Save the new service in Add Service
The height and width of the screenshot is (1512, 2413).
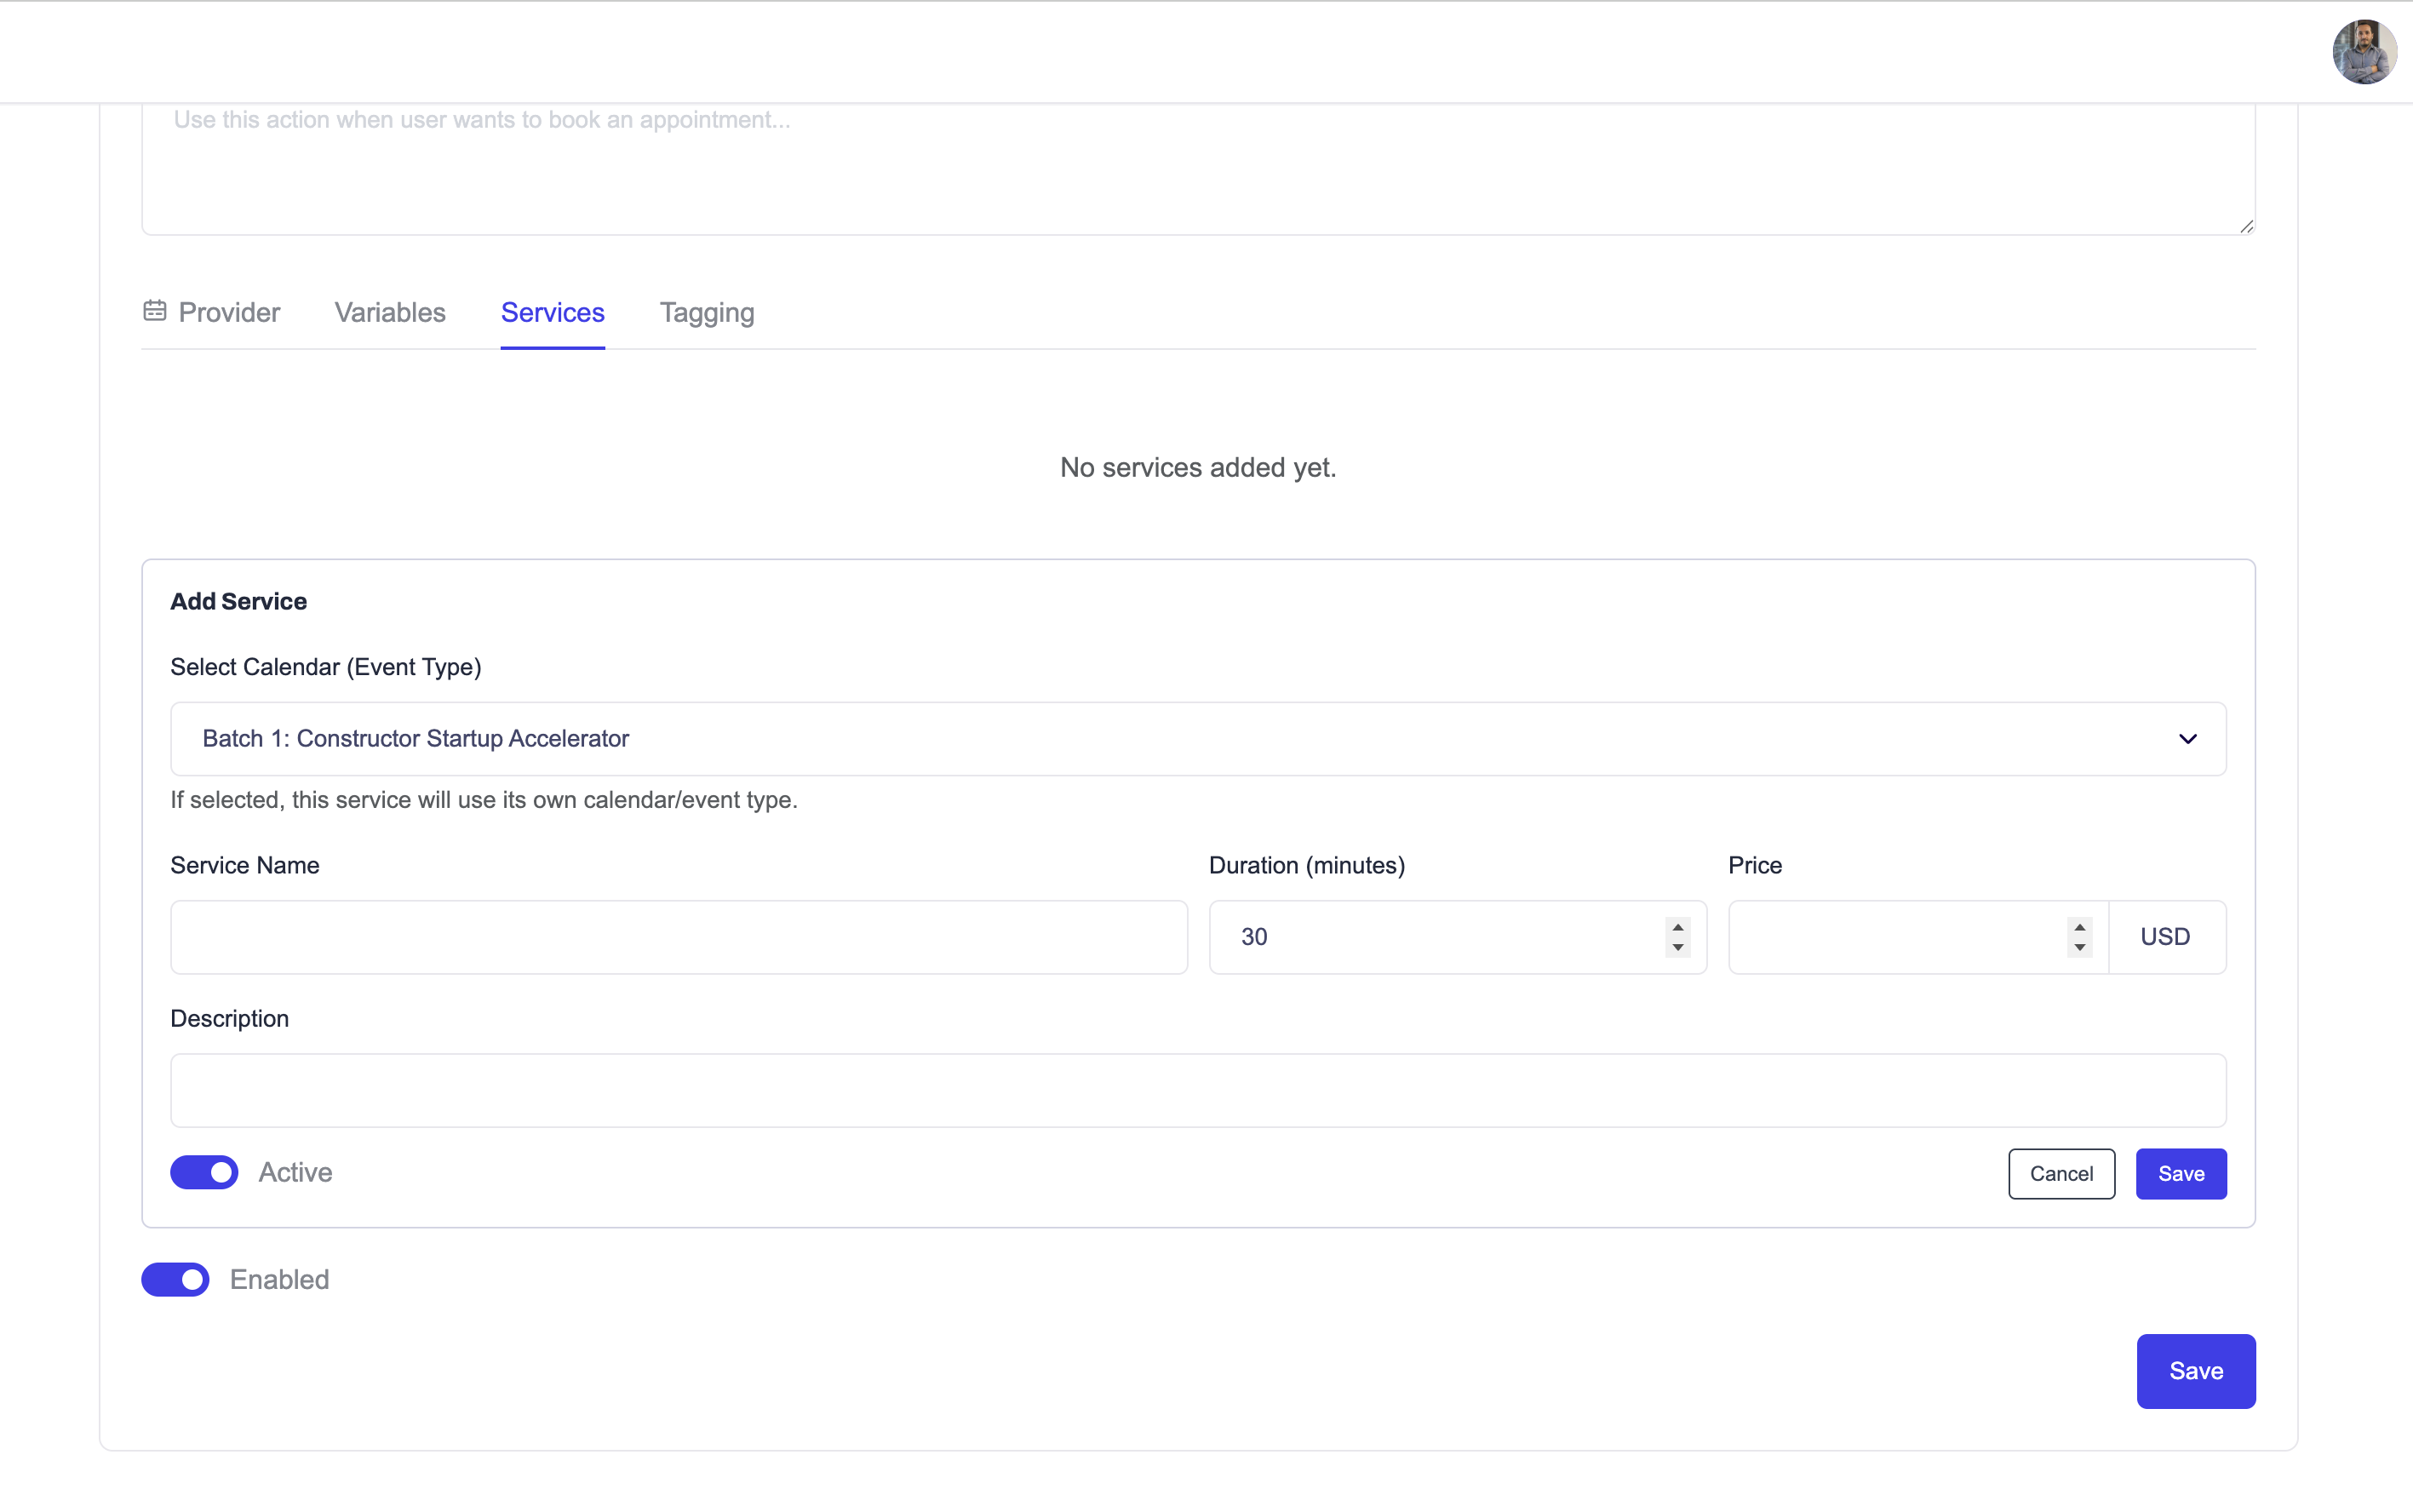[2181, 1173]
